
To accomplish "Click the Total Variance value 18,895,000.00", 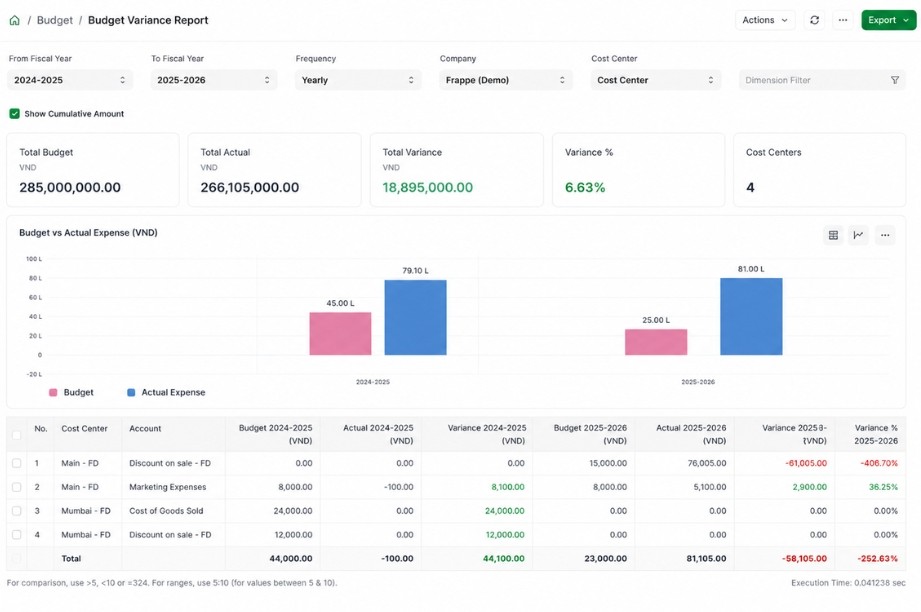I will (428, 187).
